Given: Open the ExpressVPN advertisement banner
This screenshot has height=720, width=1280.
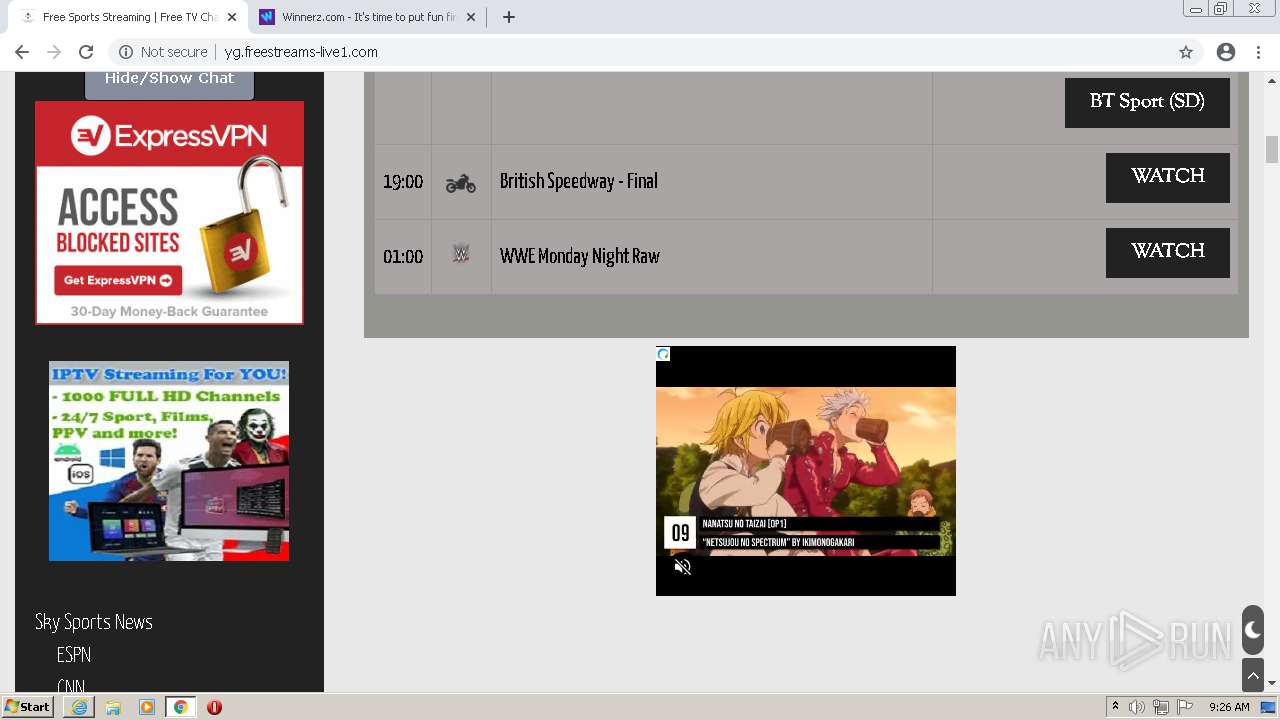Looking at the screenshot, I should [x=169, y=213].
